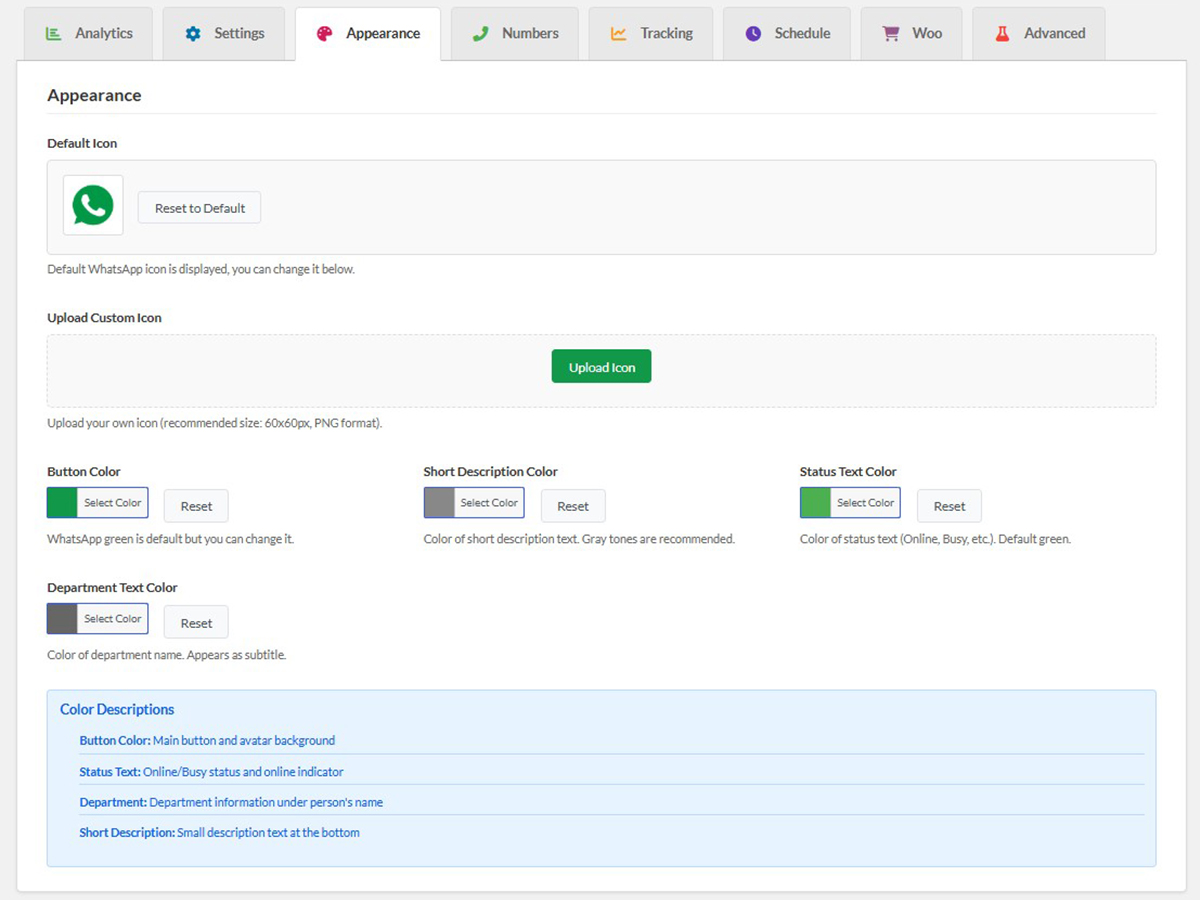Reset the Status Text Color
The image size is (1200, 900).
(949, 506)
